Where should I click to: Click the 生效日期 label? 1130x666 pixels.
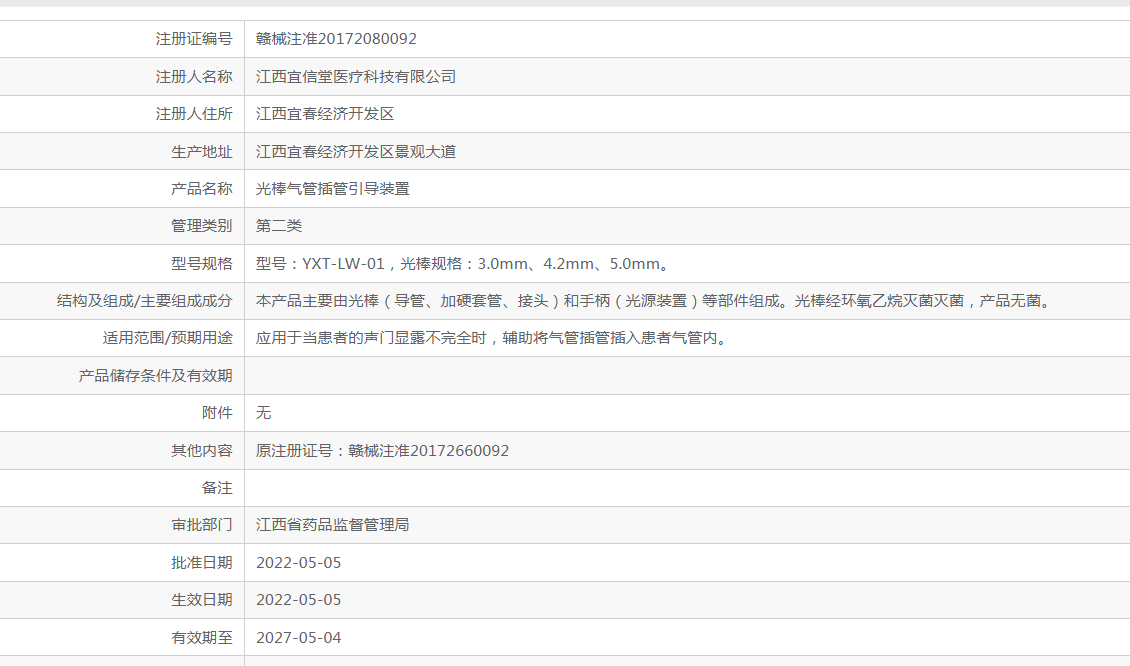pos(202,600)
